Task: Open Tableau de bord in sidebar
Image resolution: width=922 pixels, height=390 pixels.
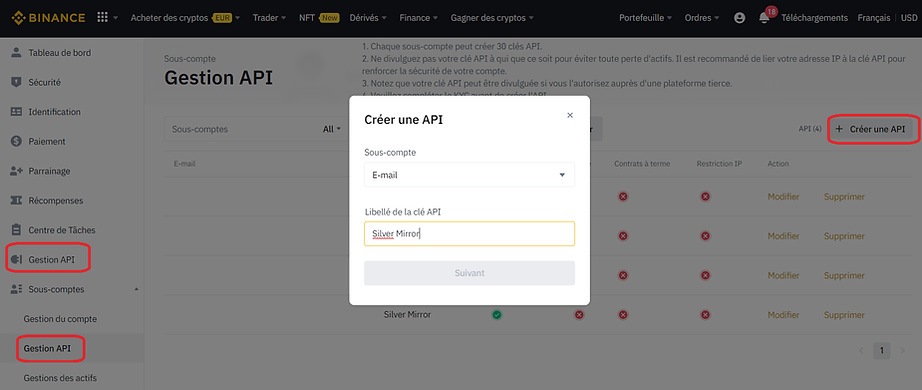Action: coord(59,53)
